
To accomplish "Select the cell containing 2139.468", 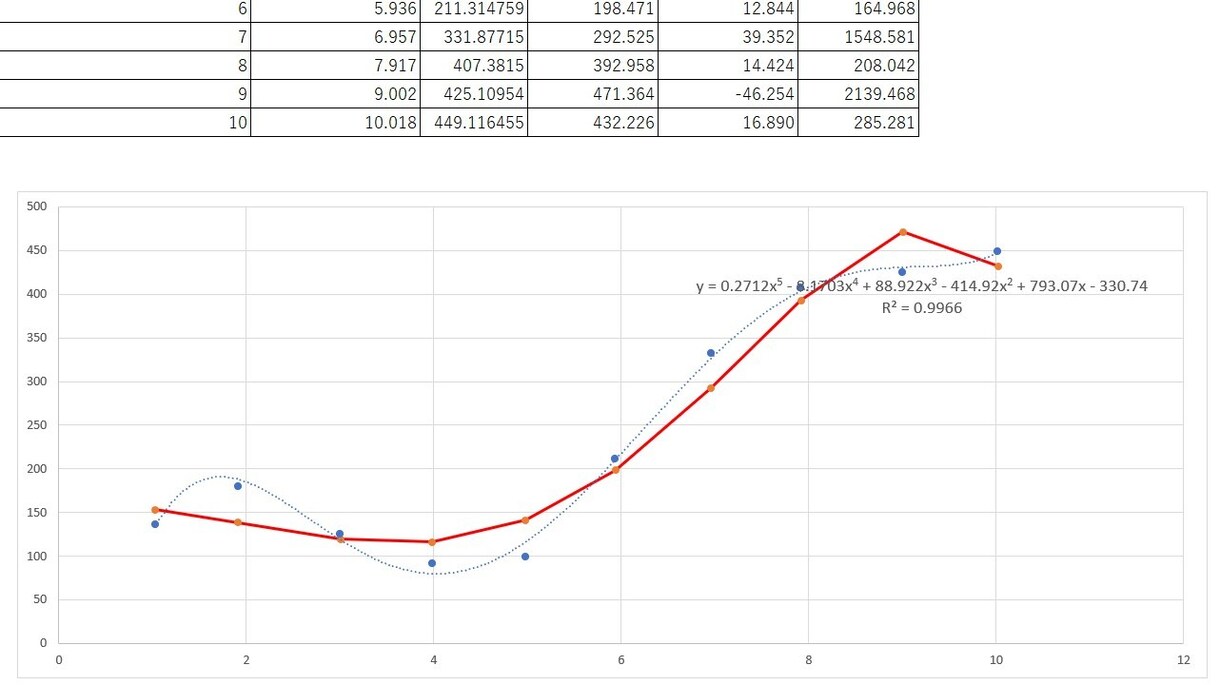I will pyautogui.click(x=859, y=94).
